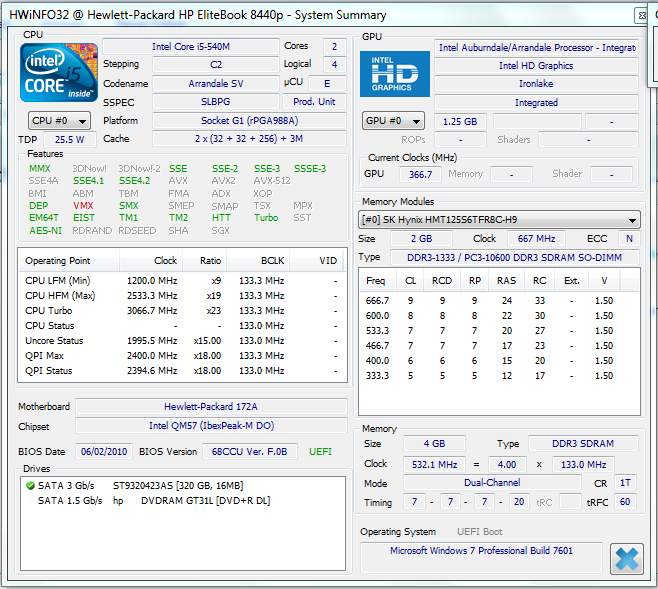Click the Ratio column header
Image resolution: width=658 pixels, height=589 pixels.
pos(205,261)
